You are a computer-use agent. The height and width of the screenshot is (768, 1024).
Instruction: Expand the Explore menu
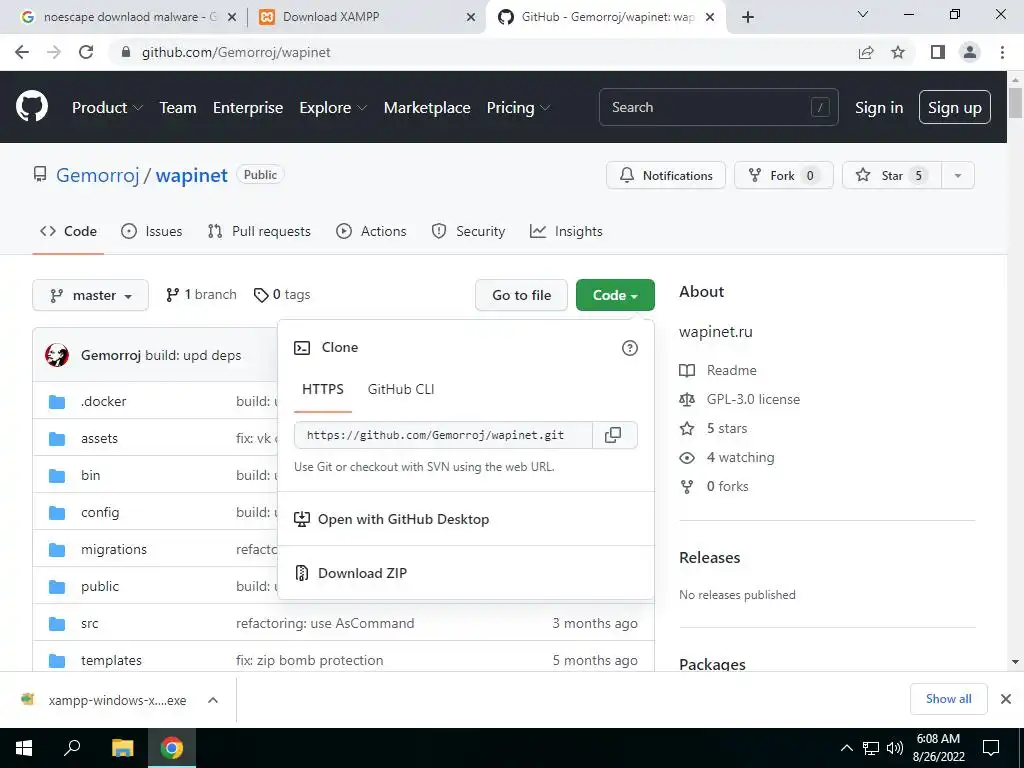pyautogui.click(x=333, y=108)
